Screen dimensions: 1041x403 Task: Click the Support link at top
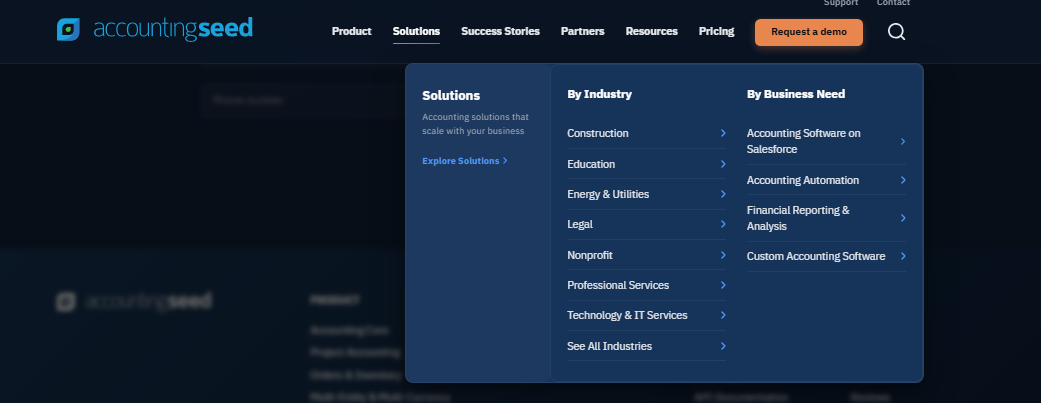coord(841,3)
